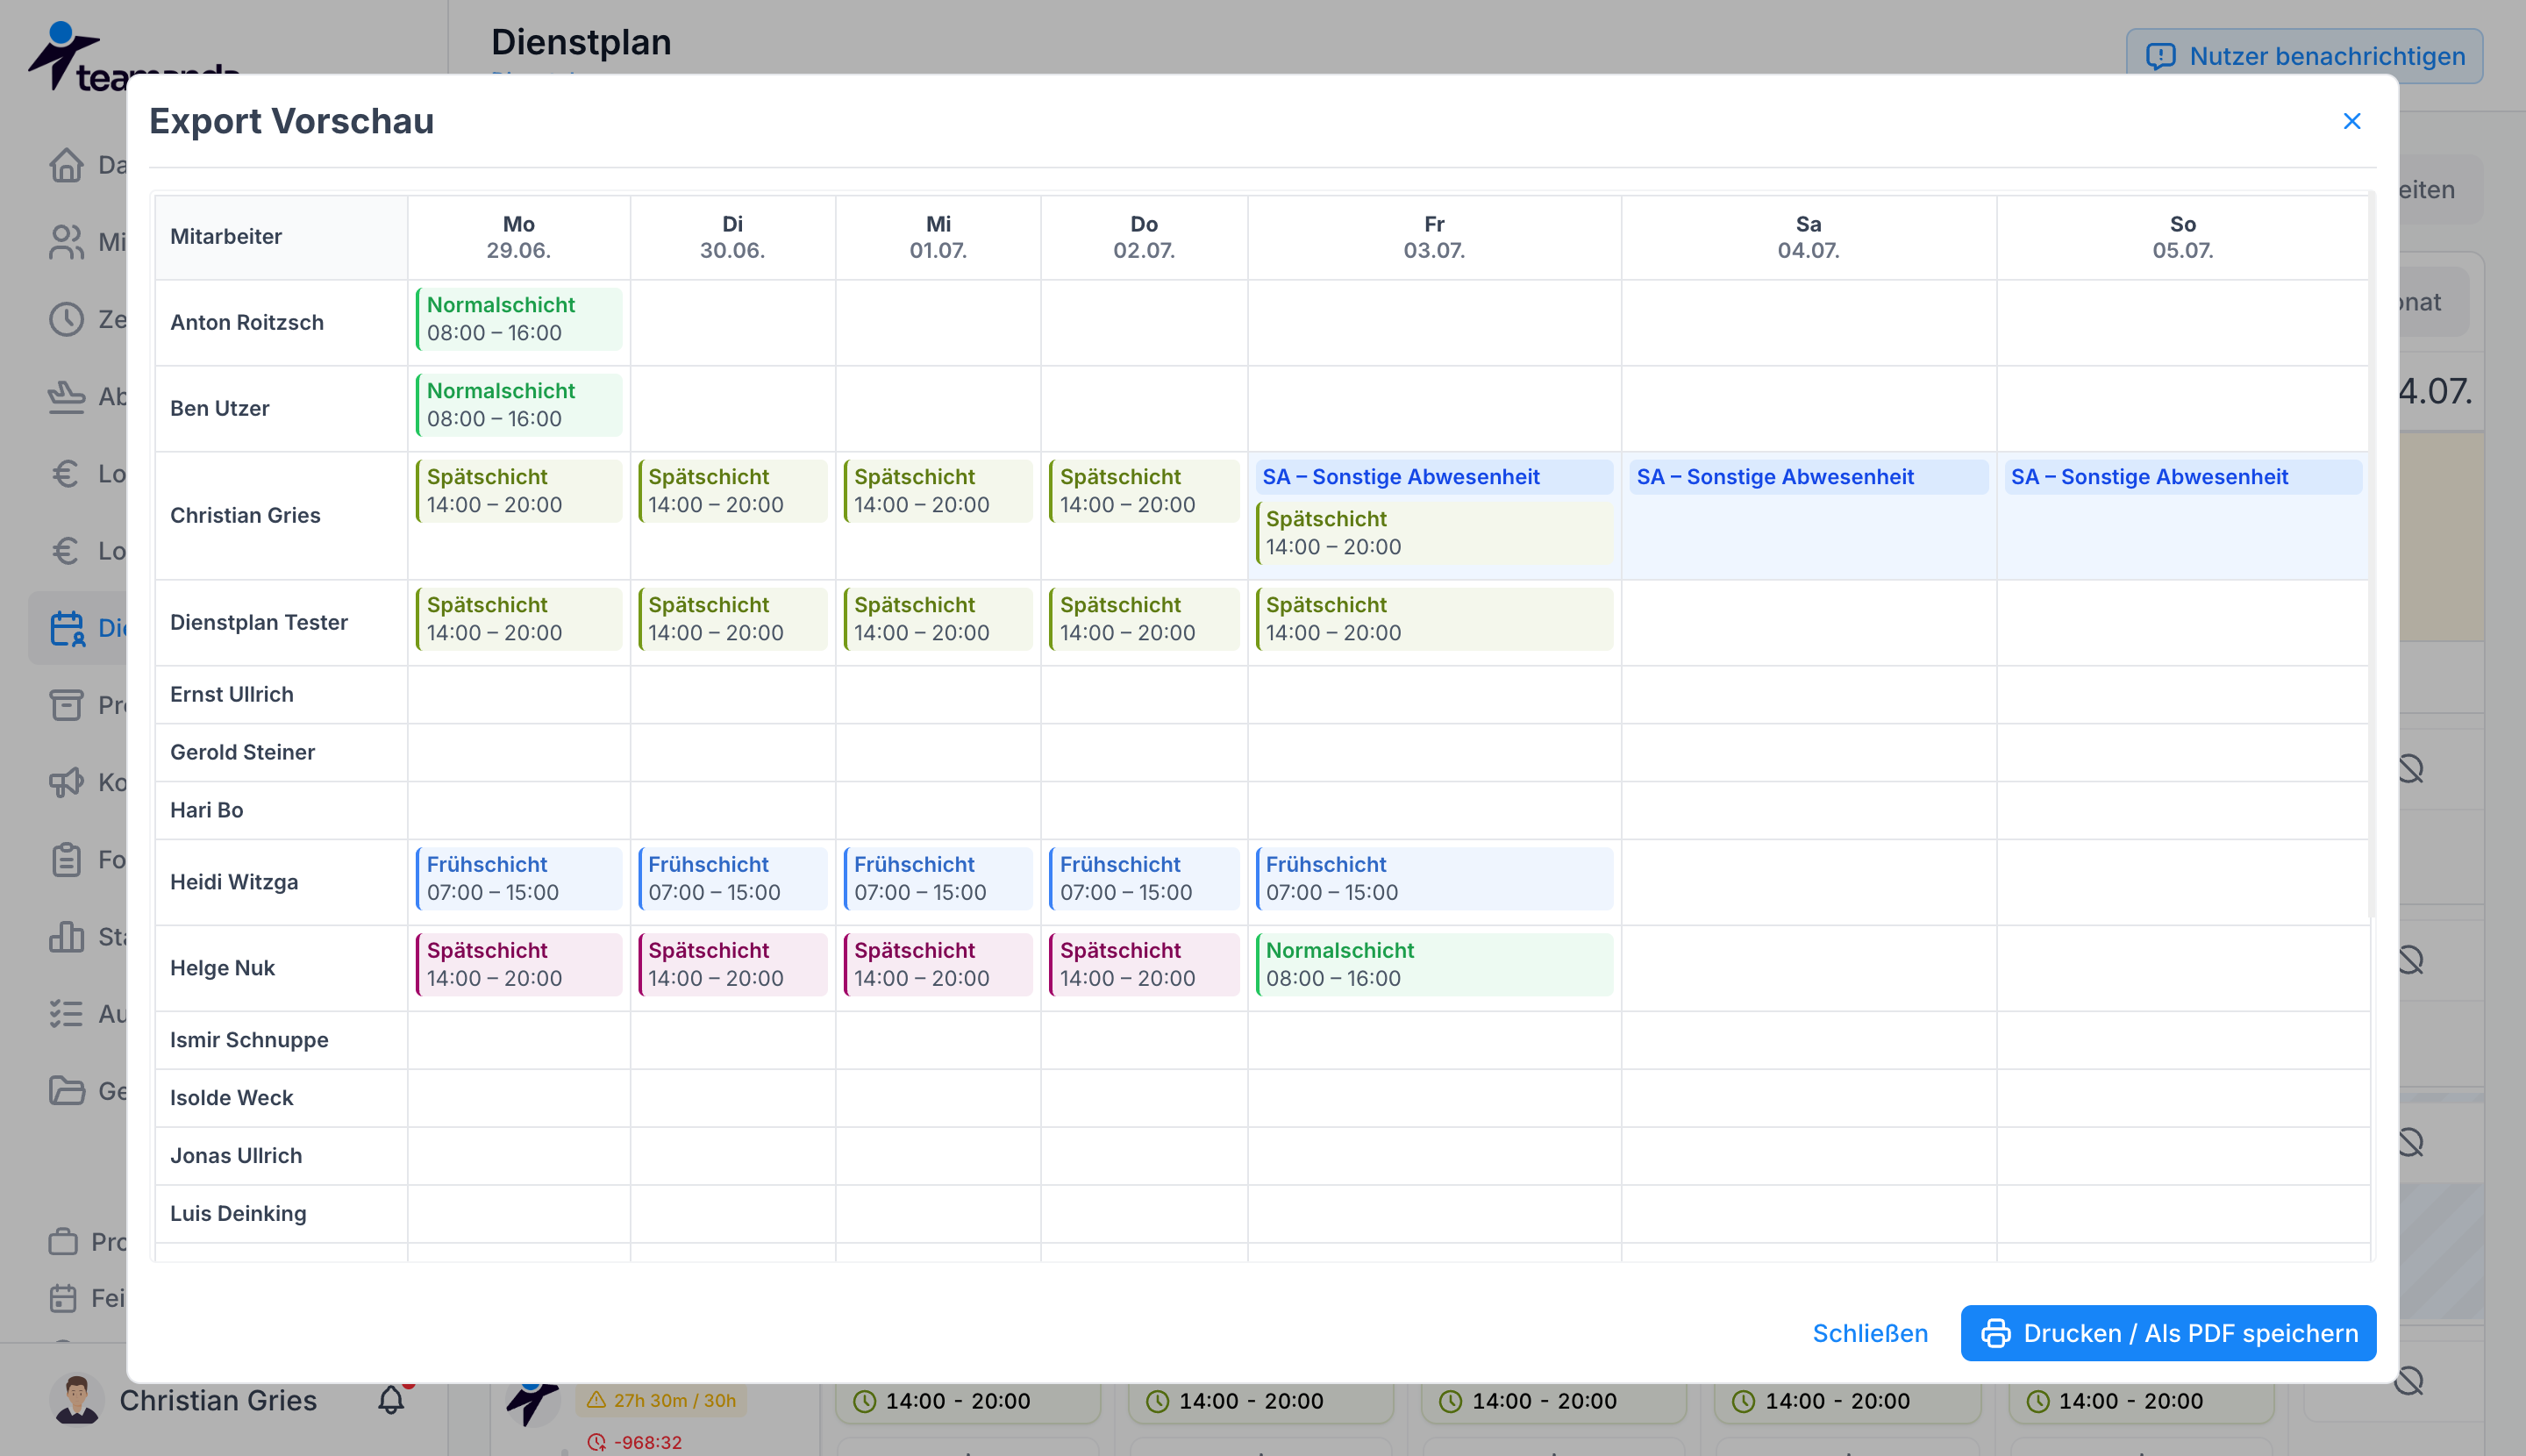Click Heidi Witzga Frühschicht on Friday
Screen dimensions: 2526x1456
click(x=1434, y=878)
